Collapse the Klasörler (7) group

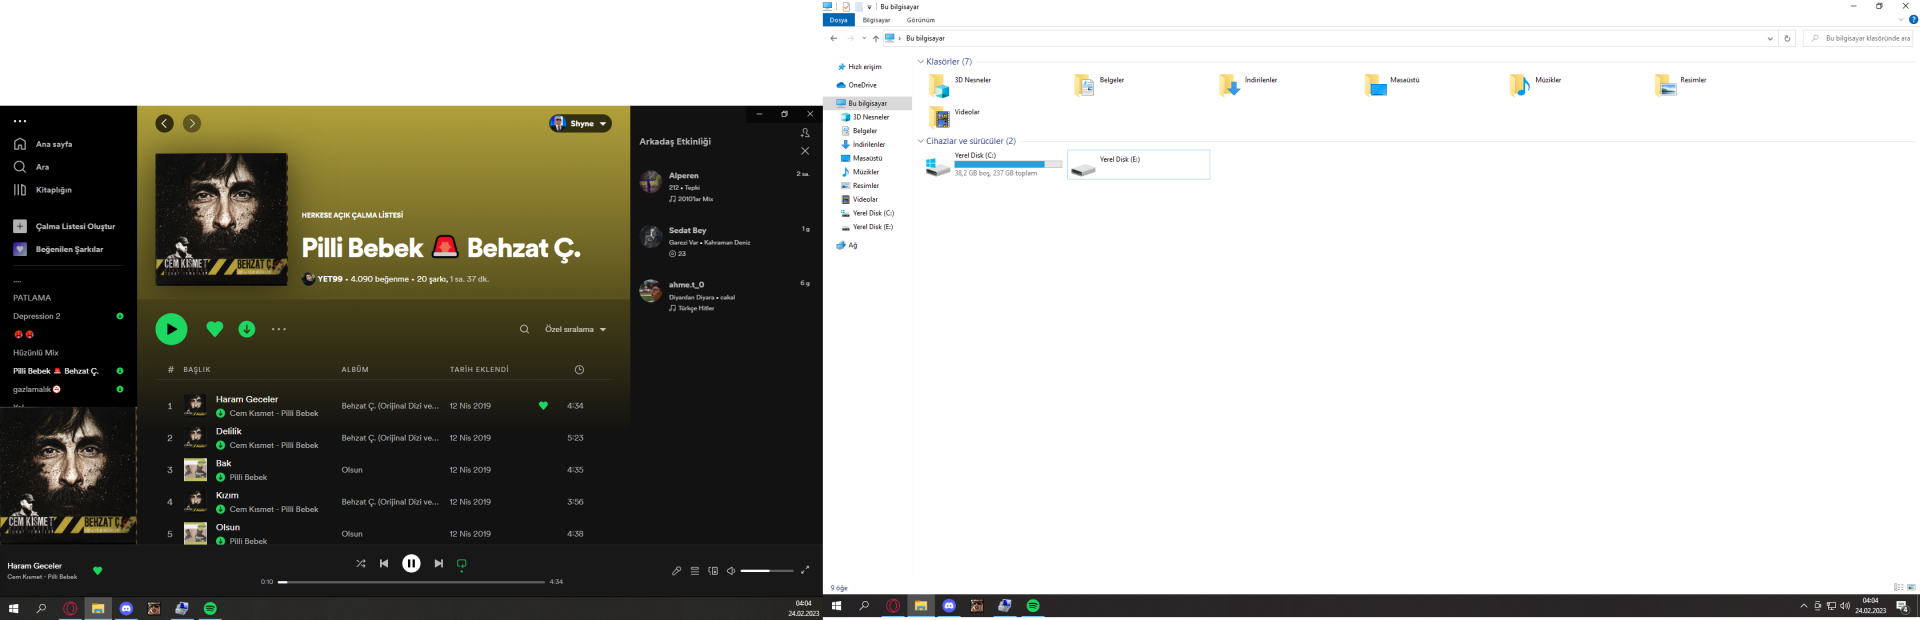(x=921, y=62)
